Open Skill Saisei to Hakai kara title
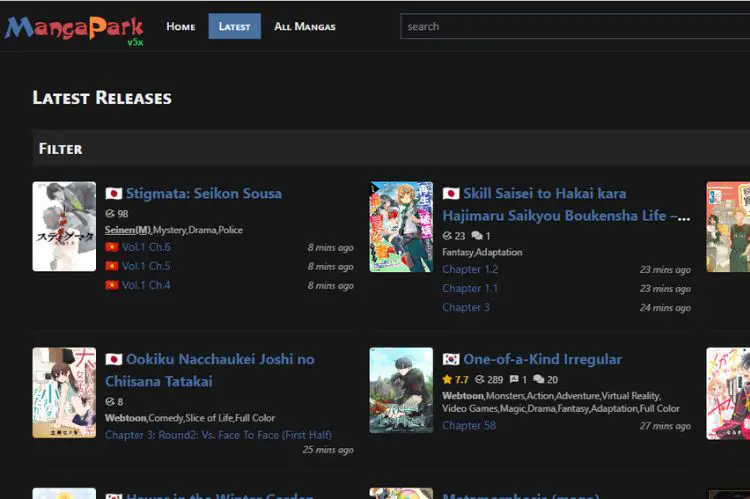750x499 pixels. [566, 204]
